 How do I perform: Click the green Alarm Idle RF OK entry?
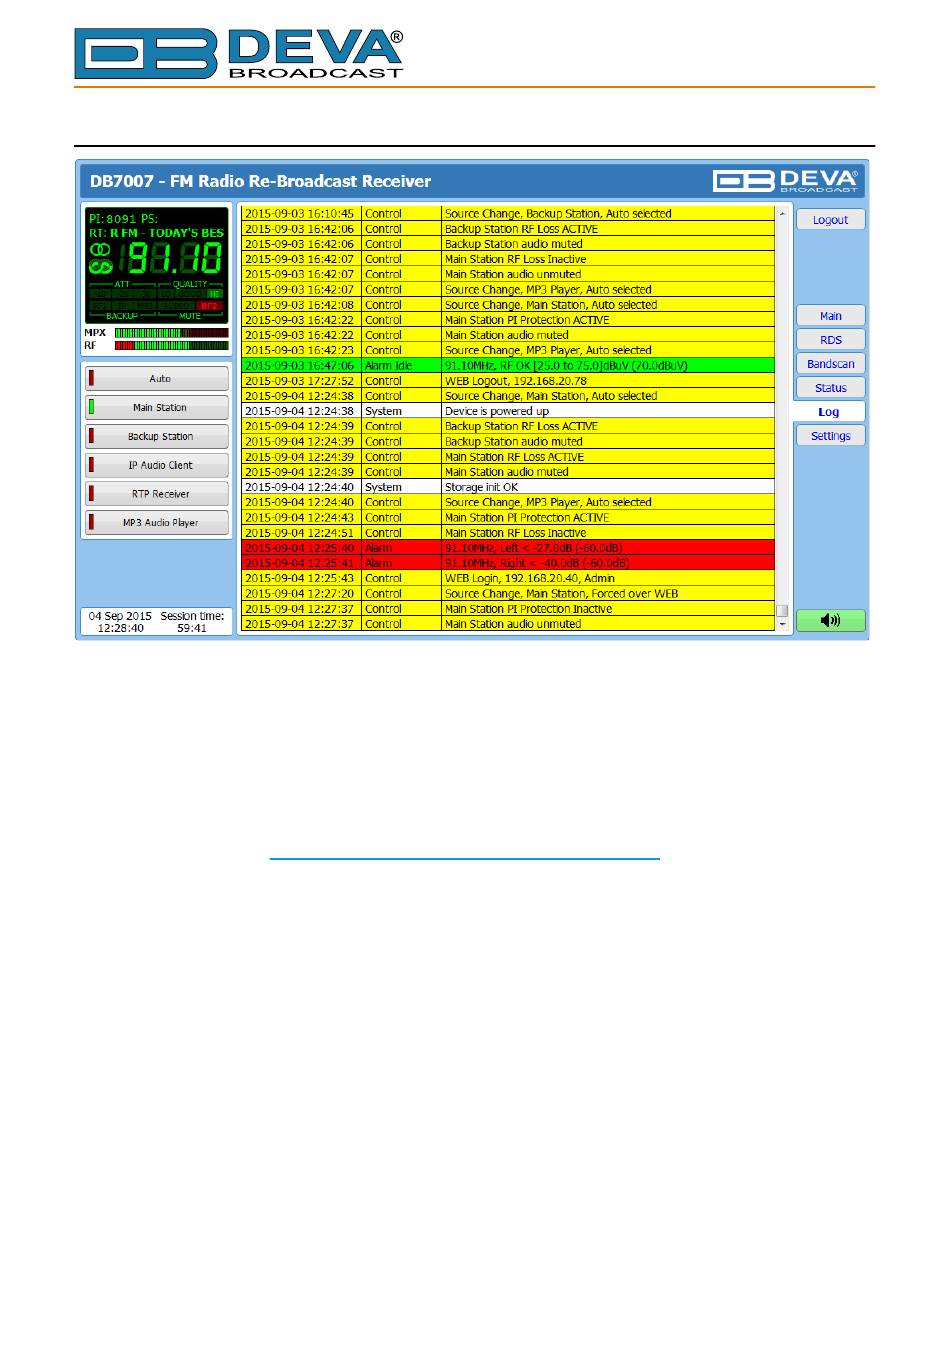[508, 366]
